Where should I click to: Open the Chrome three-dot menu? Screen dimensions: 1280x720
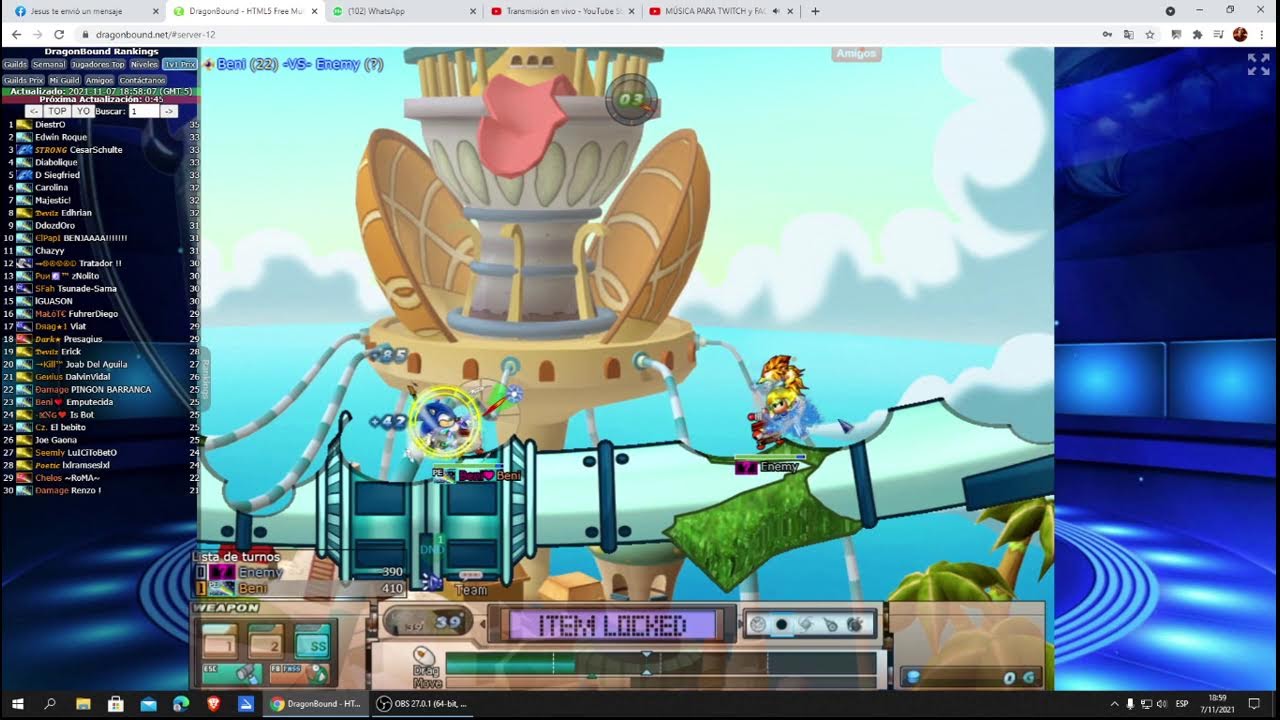coord(1262,34)
